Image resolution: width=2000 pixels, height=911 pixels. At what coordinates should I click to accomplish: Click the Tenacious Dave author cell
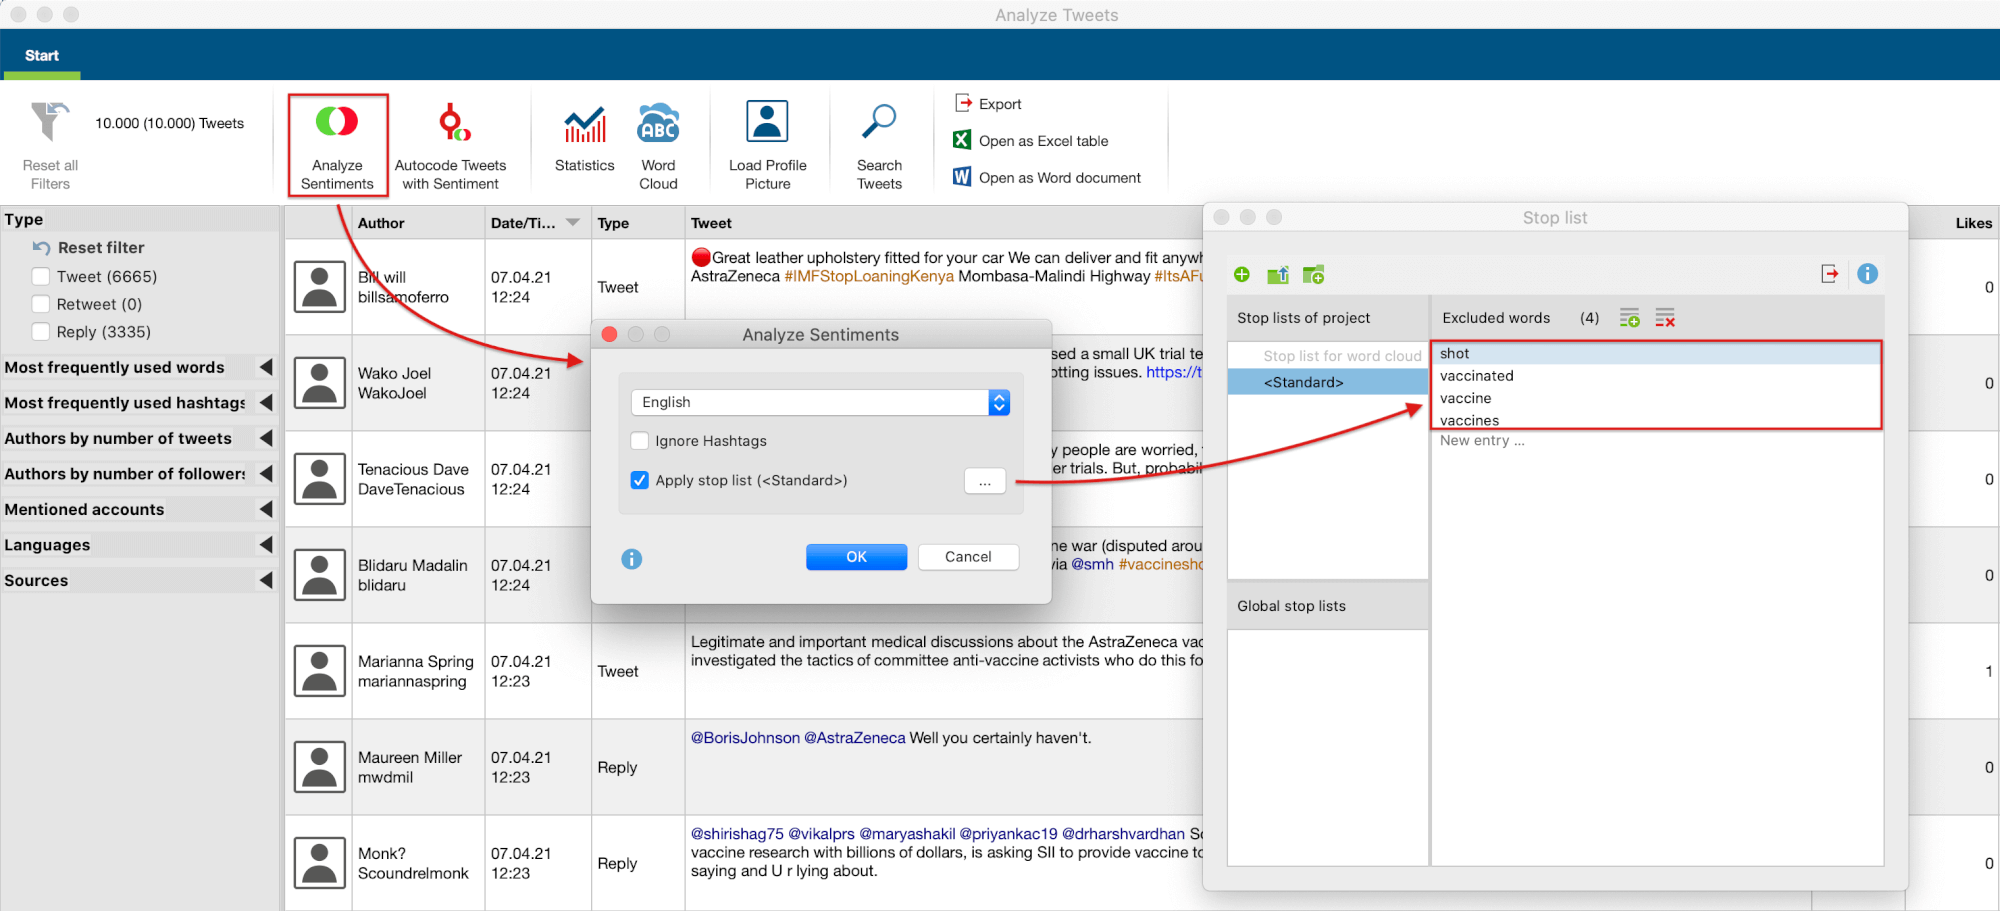click(x=418, y=479)
